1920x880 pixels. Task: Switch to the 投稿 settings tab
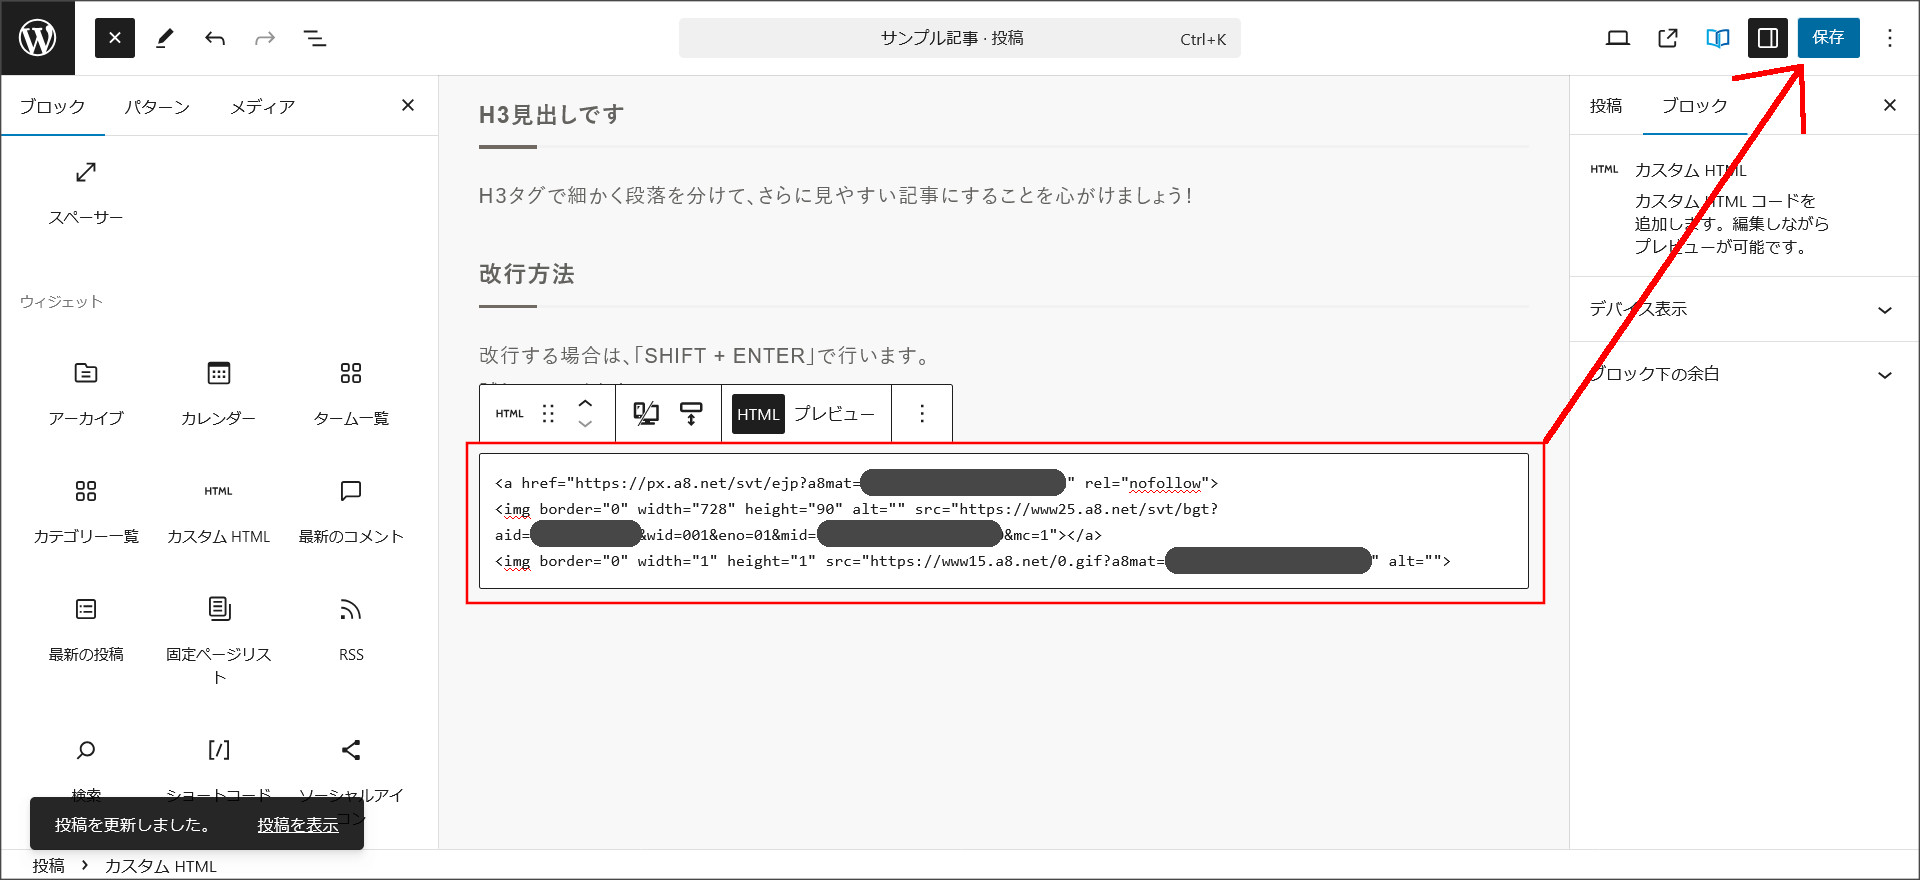[1606, 106]
